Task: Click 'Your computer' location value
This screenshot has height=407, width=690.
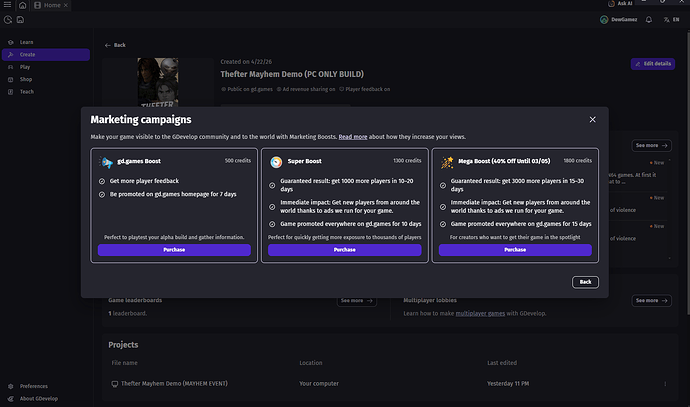Action: coord(319,384)
